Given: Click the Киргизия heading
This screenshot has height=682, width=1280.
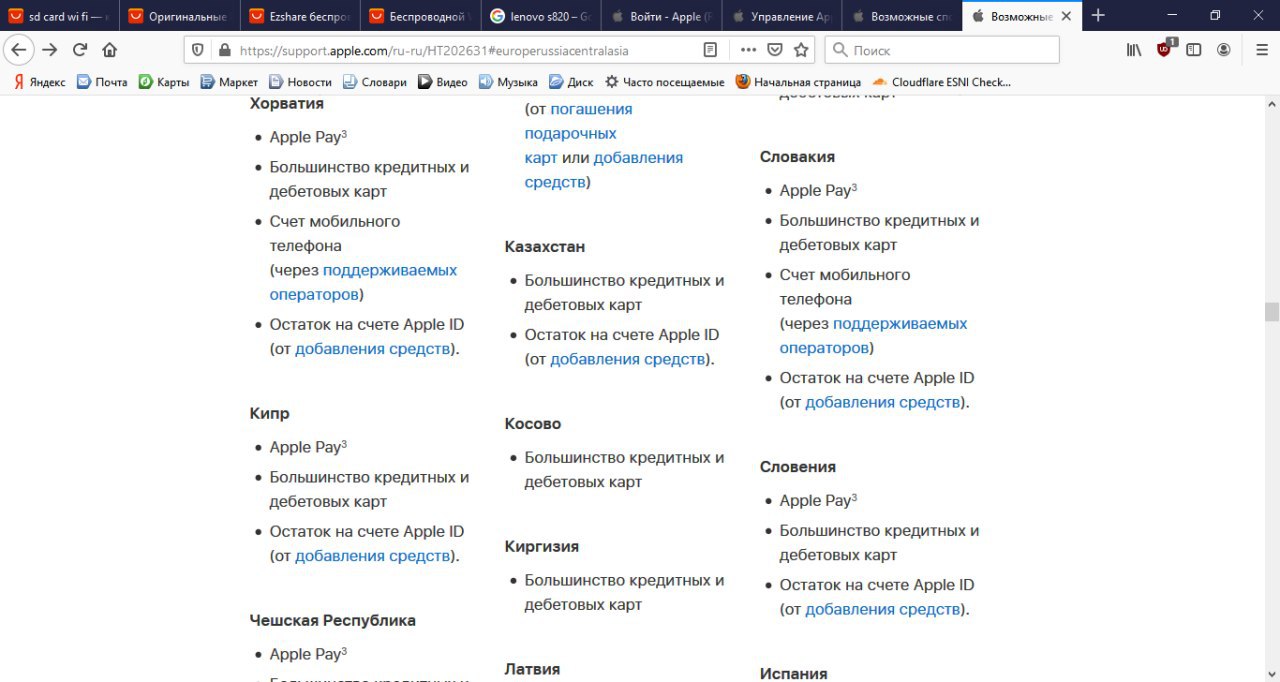Looking at the screenshot, I should pos(542,546).
